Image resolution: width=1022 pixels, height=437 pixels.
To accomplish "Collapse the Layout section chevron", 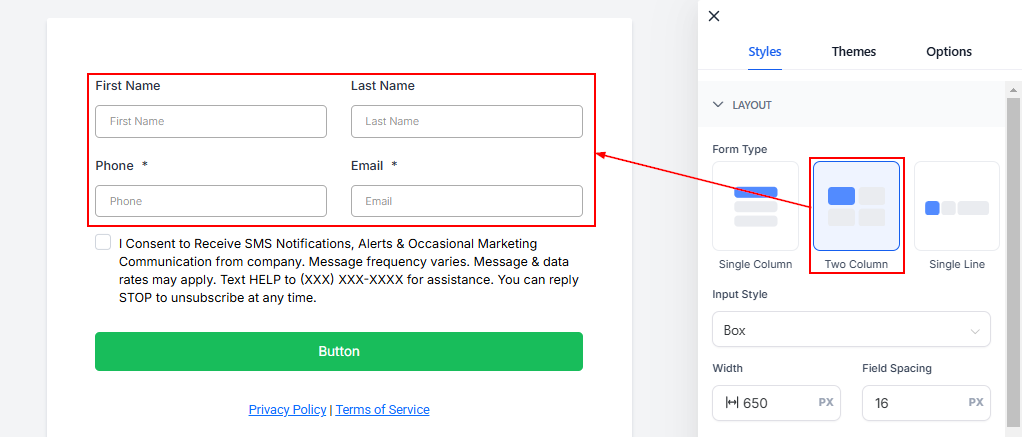I will pos(717,104).
